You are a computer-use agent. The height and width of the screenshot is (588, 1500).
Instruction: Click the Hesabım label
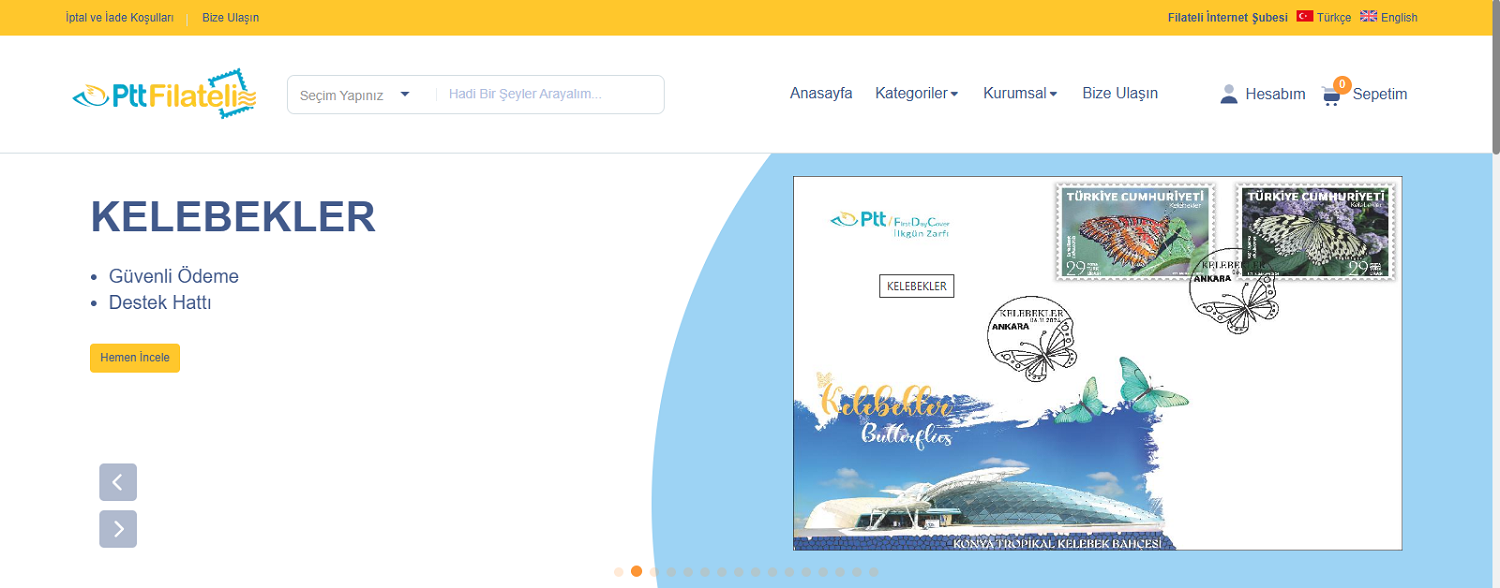click(1275, 94)
